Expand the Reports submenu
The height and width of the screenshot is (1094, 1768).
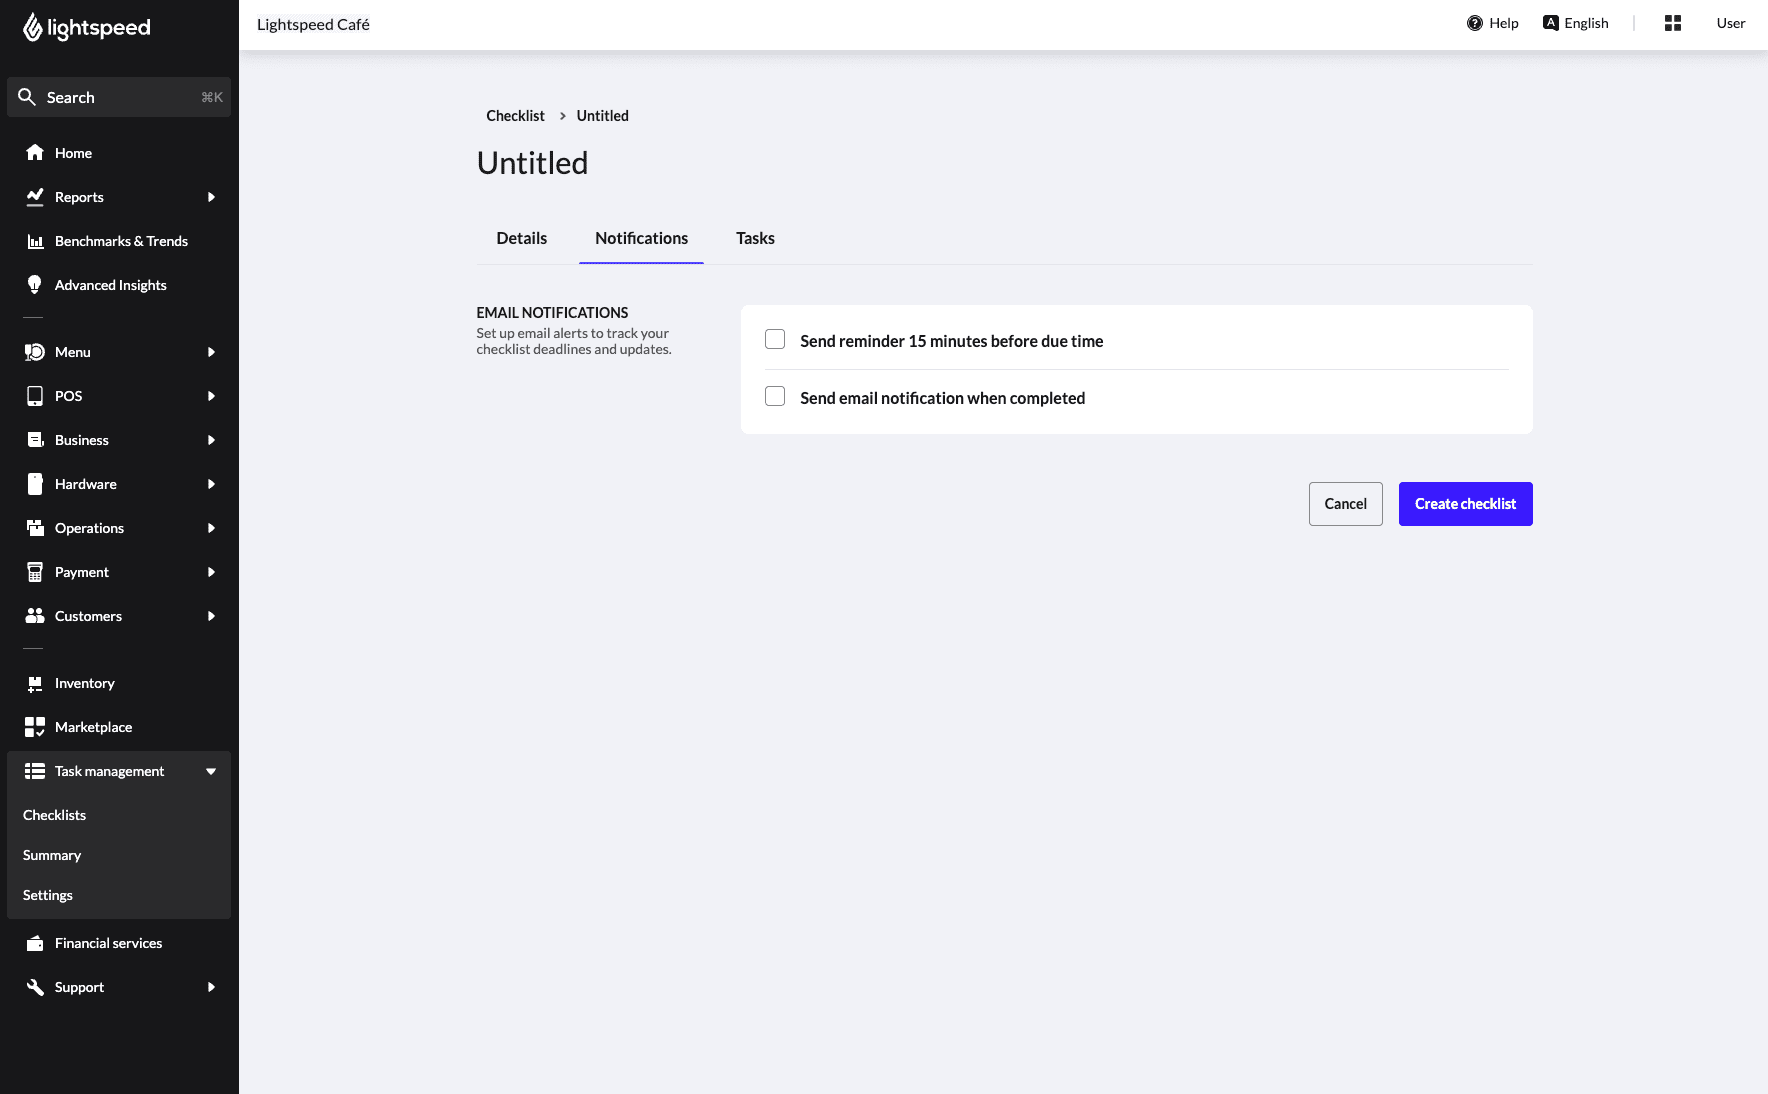pyautogui.click(x=210, y=197)
